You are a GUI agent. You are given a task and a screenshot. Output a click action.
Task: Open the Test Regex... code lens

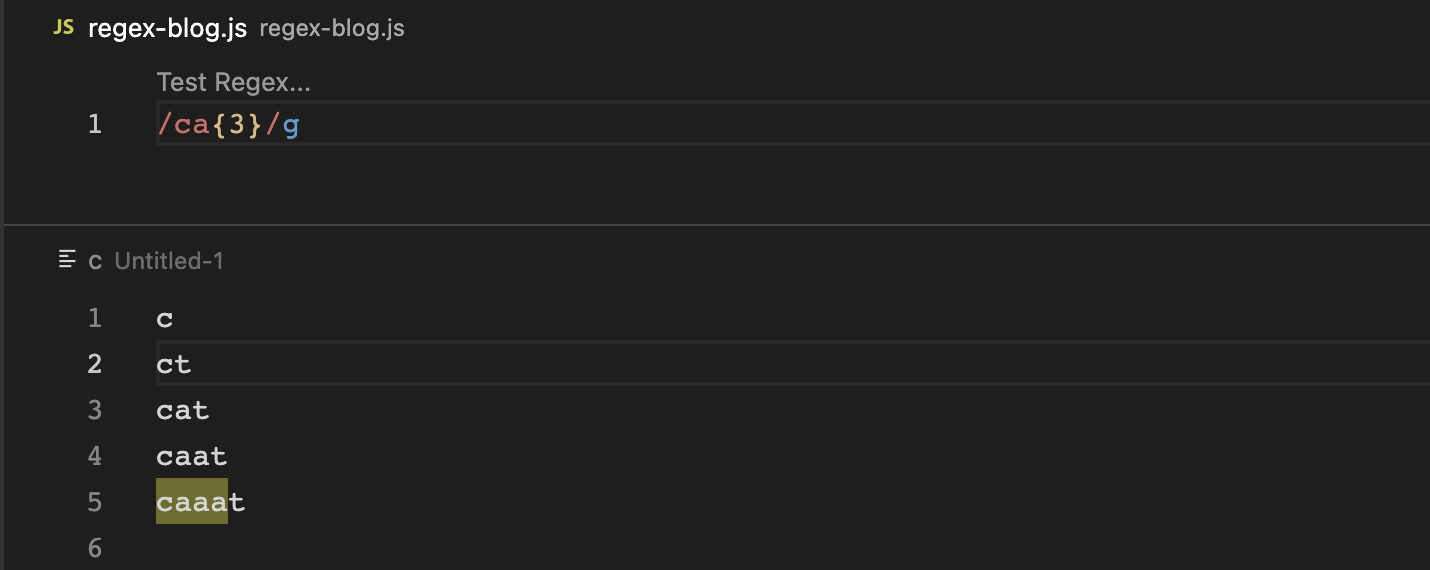tap(233, 82)
